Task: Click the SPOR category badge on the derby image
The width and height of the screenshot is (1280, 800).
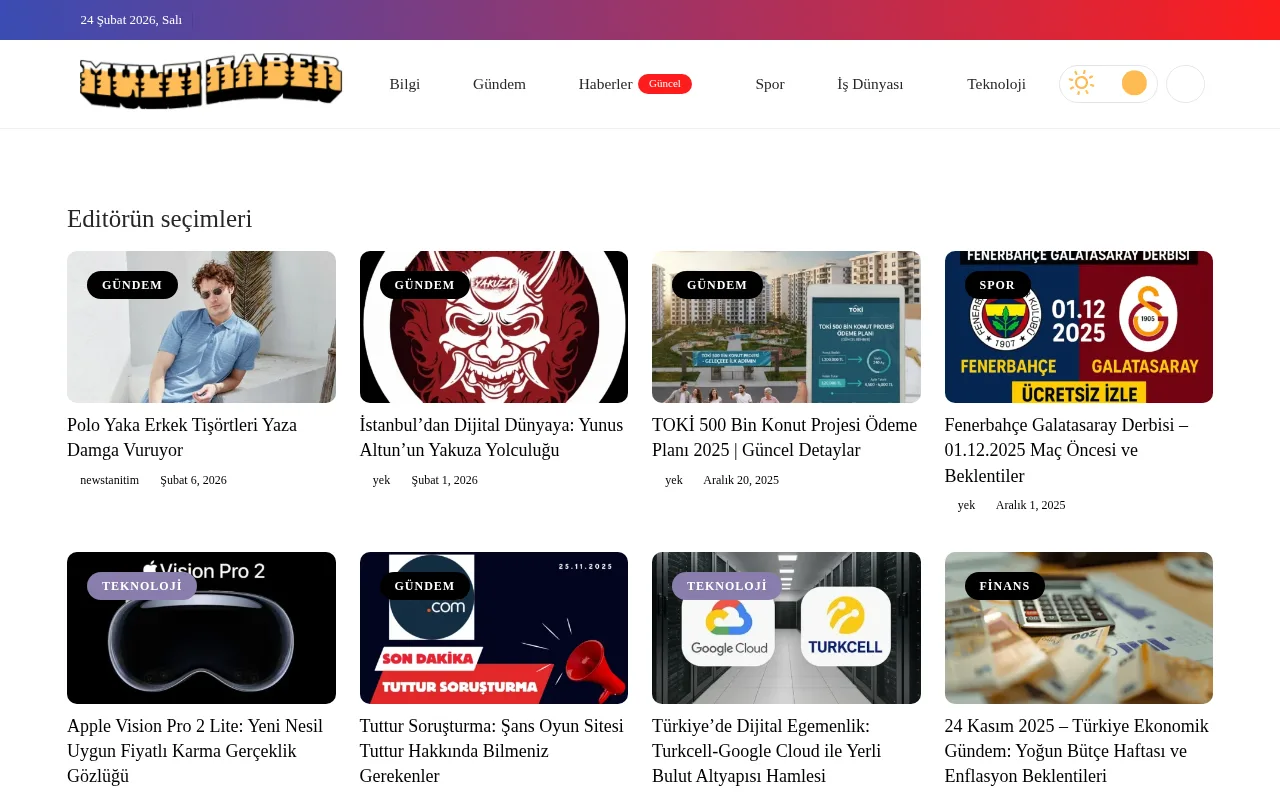Action: point(996,285)
